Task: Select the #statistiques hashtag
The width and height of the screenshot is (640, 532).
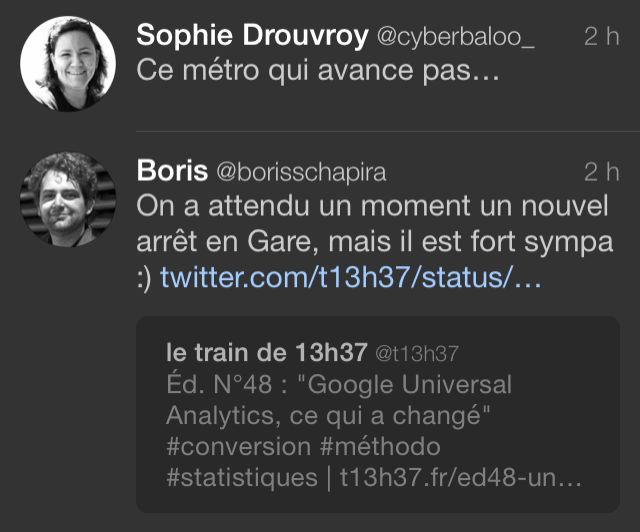Action: [x=242, y=477]
